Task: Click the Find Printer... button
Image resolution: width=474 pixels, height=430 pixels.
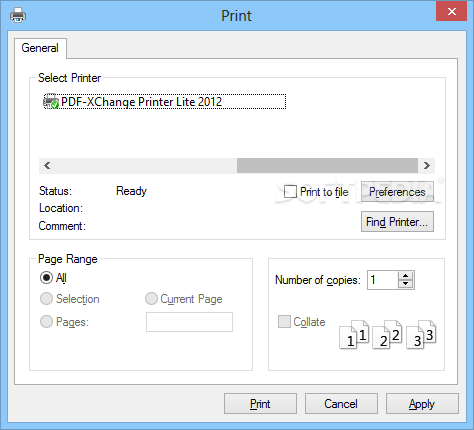Action: click(x=397, y=222)
